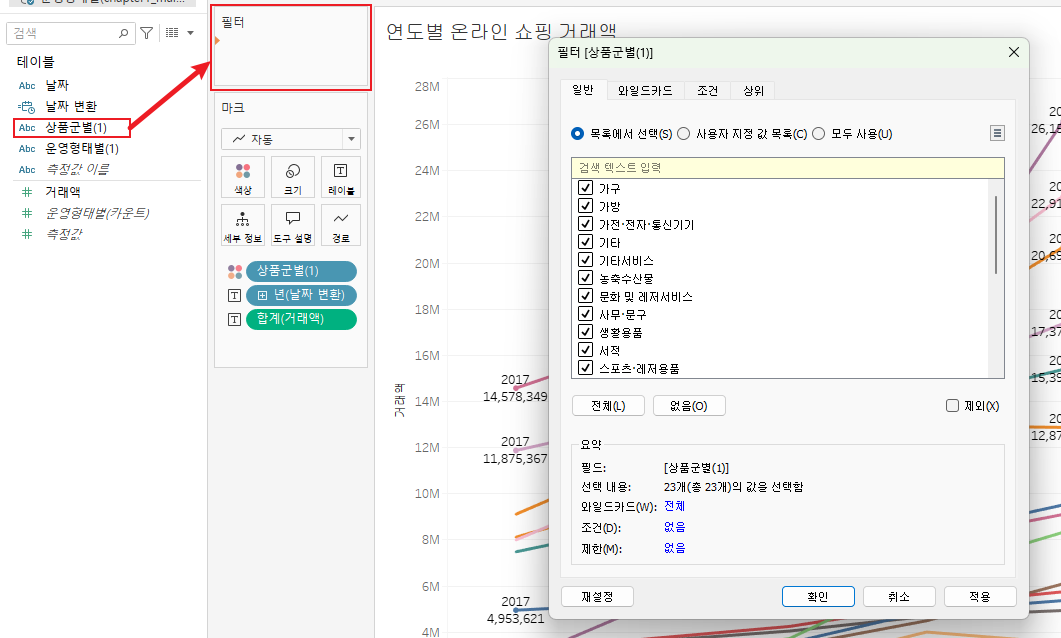Click the 크기 marks card button
The height and width of the screenshot is (638, 1061).
pyautogui.click(x=293, y=177)
